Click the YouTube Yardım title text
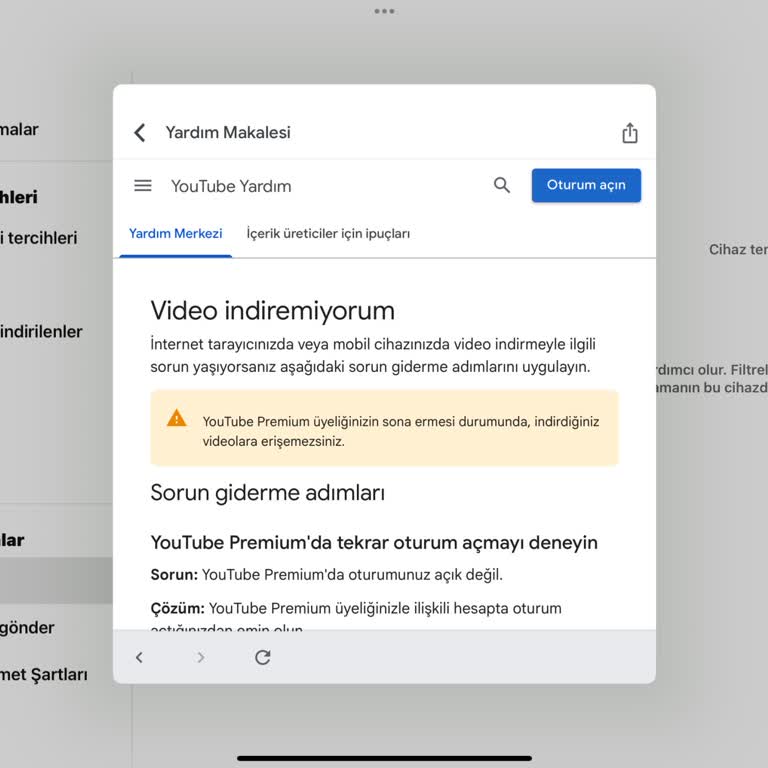The width and height of the screenshot is (768, 768). [231, 186]
